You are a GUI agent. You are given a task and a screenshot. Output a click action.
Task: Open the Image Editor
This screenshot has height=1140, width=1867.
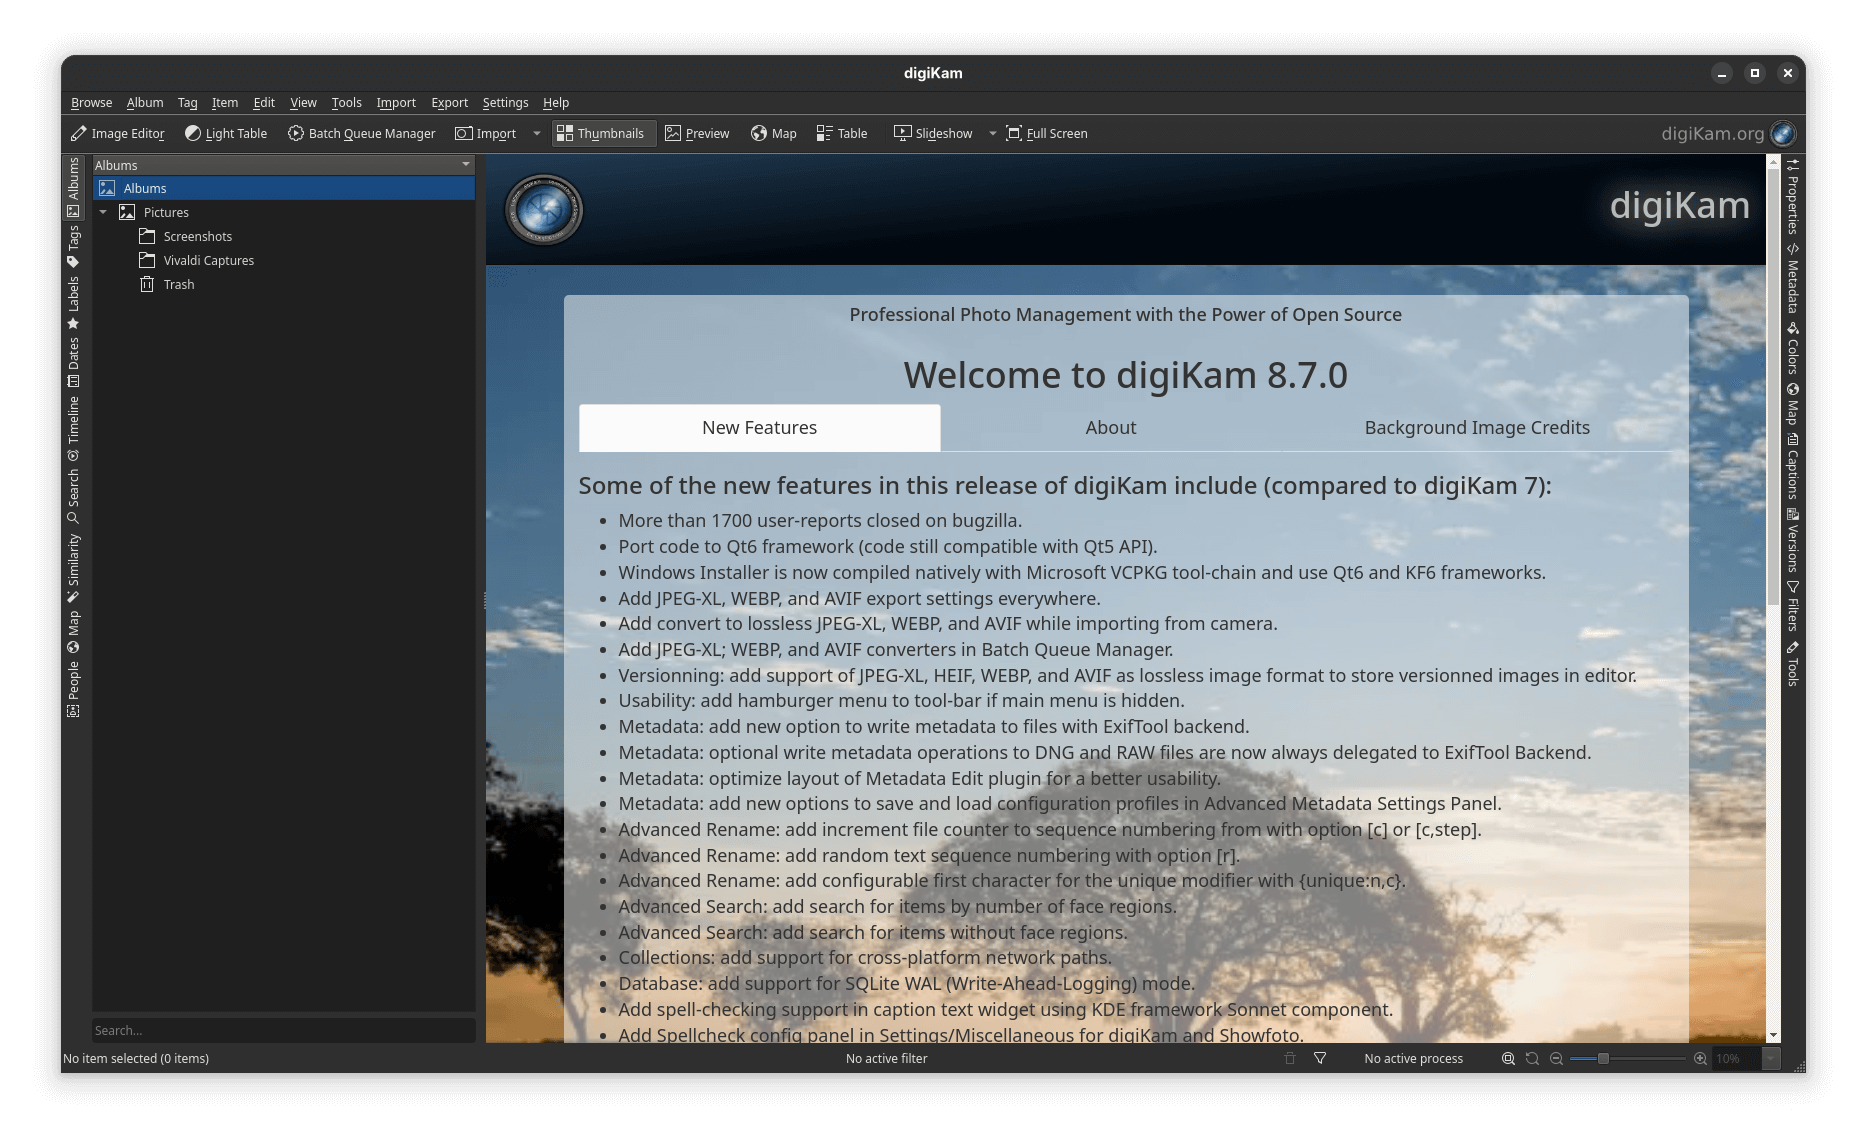point(117,133)
